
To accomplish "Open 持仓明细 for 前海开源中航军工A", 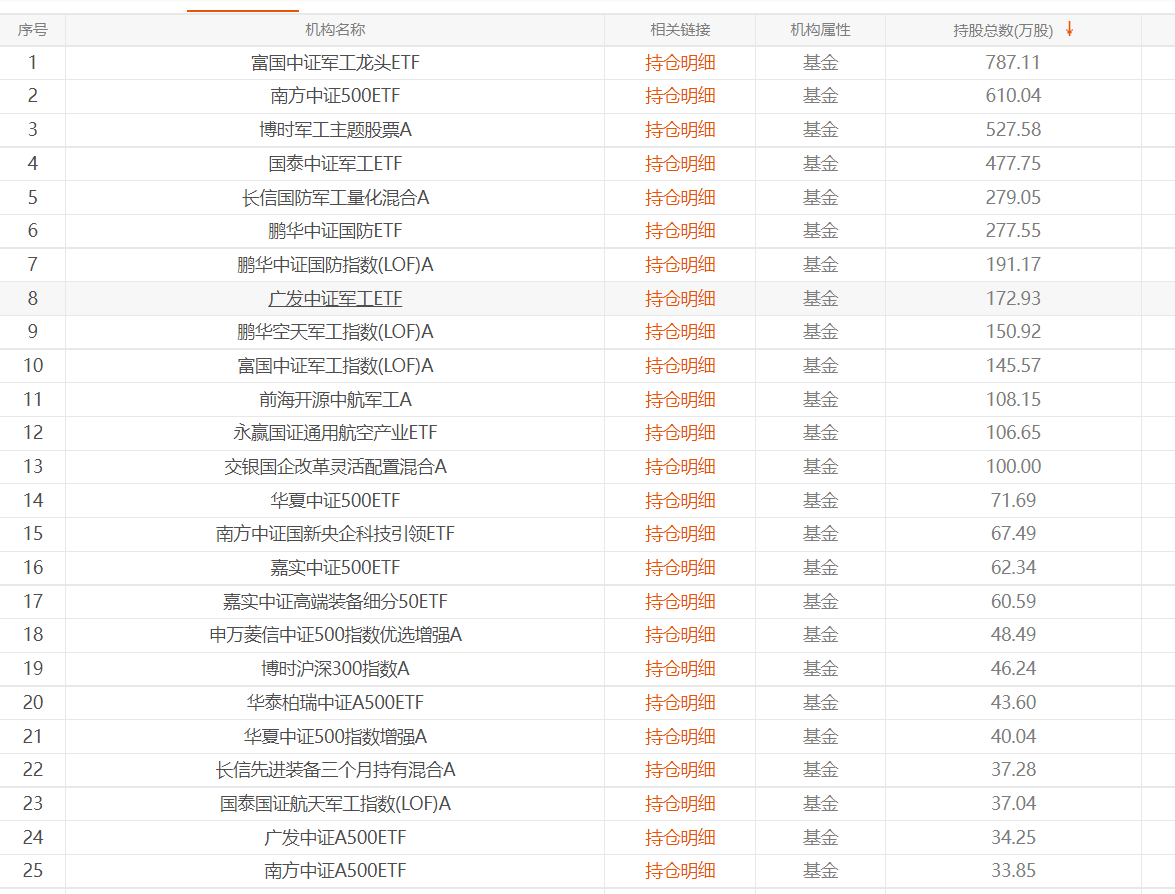I will (680, 399).
